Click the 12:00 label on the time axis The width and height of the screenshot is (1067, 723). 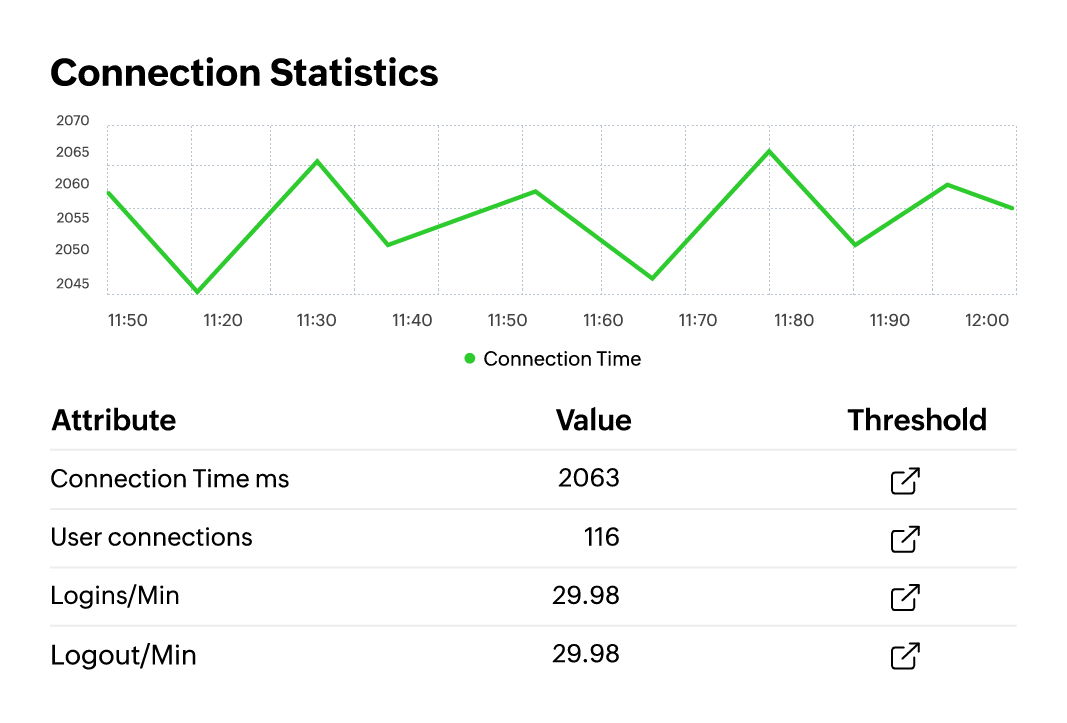(x=987, y=320)
